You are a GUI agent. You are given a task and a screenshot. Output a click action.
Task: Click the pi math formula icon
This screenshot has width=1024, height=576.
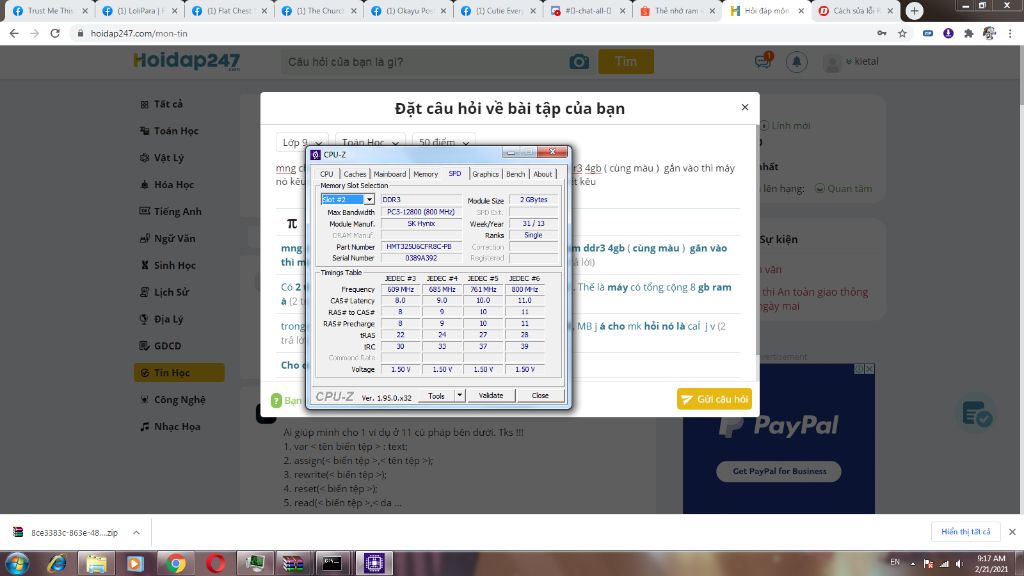pyautogui.click(x=292, y=223)
